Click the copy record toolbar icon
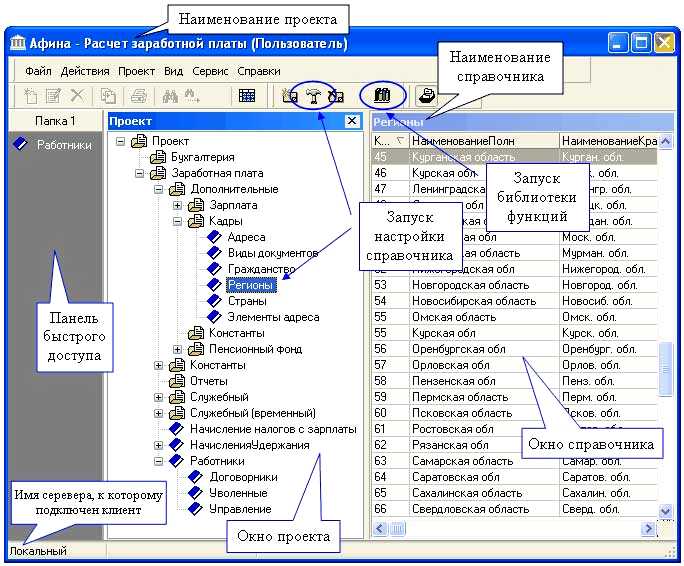The image size is (684, 566). 108,96
